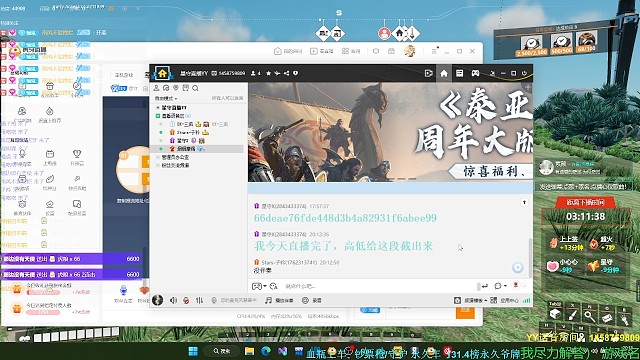640x360 pixels.
Task: Click the plus icon on the banner corner
Action: point(528,87)
